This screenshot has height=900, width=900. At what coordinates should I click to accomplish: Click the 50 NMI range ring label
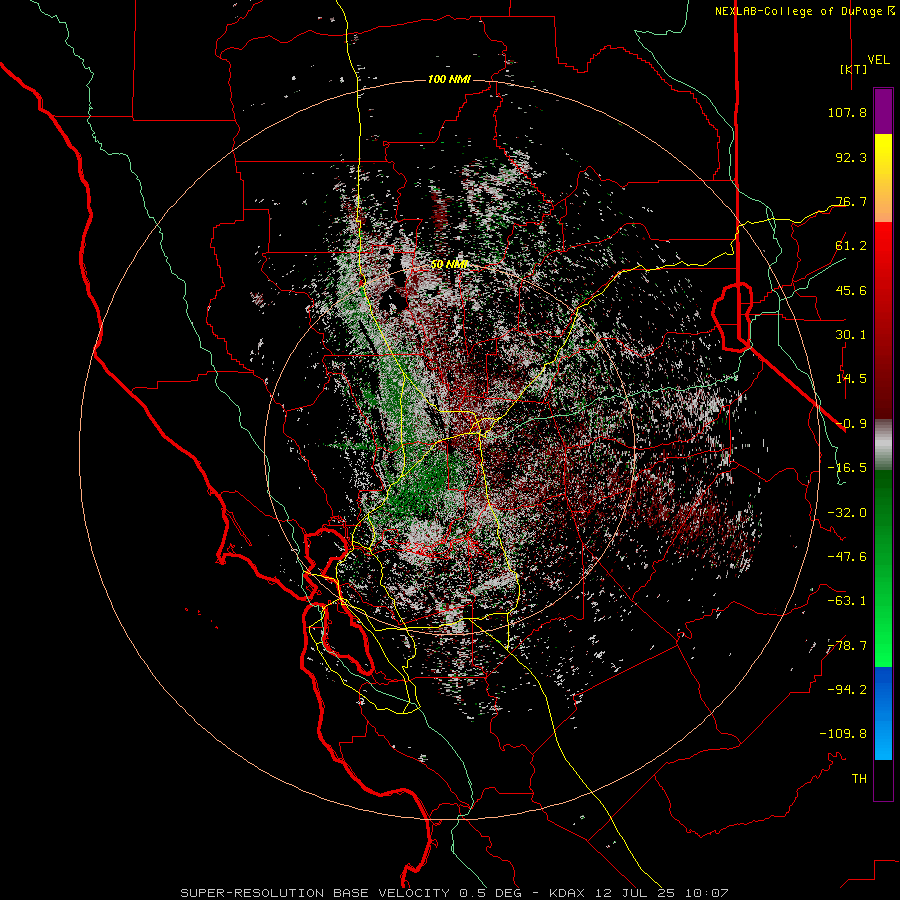click(x=449, y=264)
